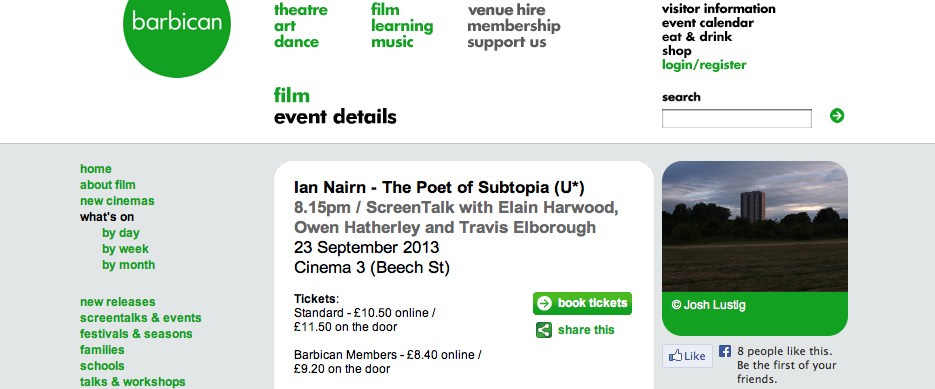
Task: Click the support us link
Action: pyautogui.click(x=506, y=42)
